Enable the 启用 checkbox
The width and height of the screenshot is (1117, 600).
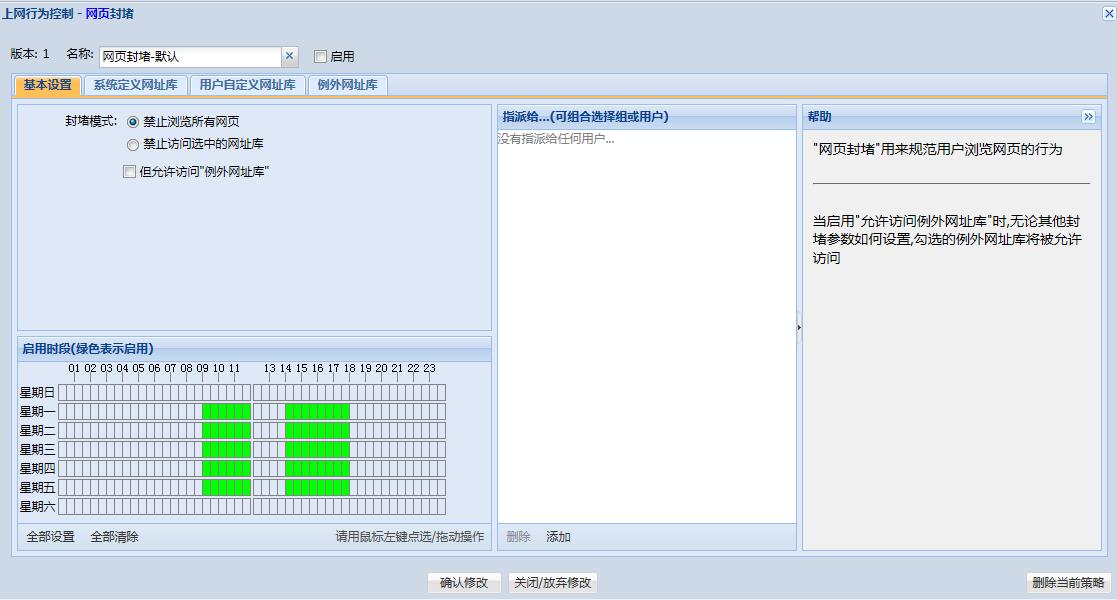pos(321,57)
